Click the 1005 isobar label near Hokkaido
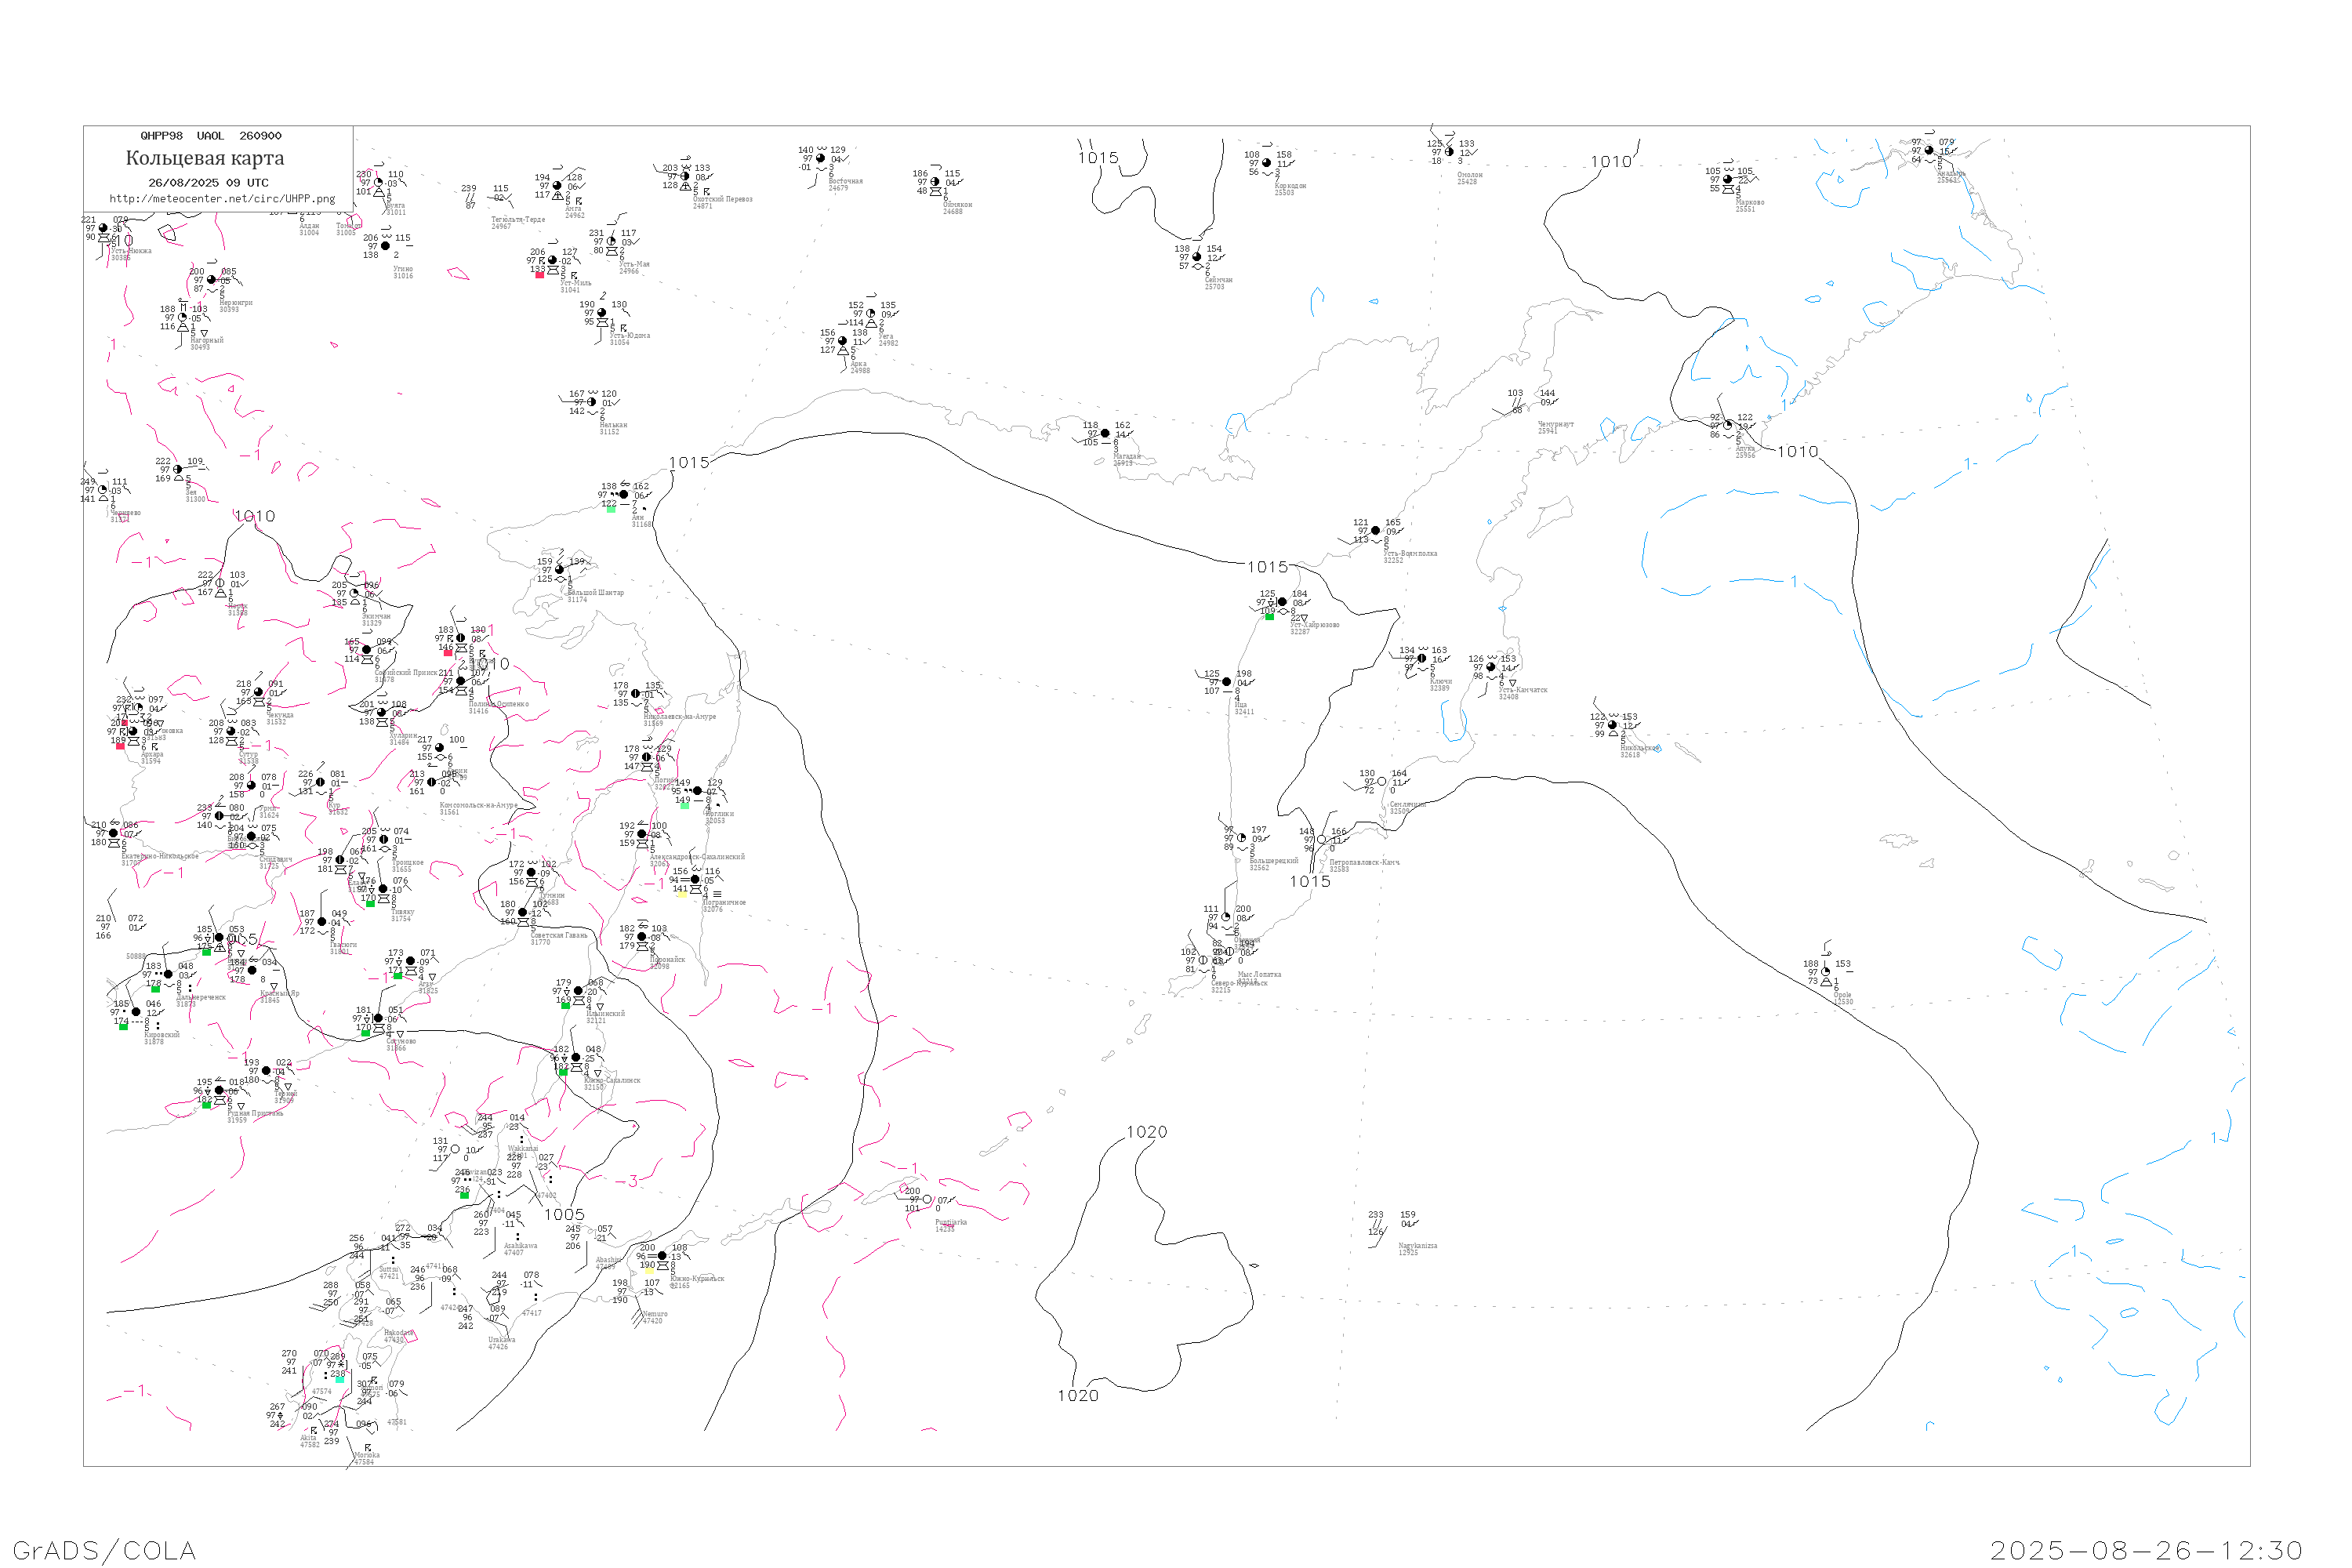Viewport: 2352px width, 1568px height. 564,1214
